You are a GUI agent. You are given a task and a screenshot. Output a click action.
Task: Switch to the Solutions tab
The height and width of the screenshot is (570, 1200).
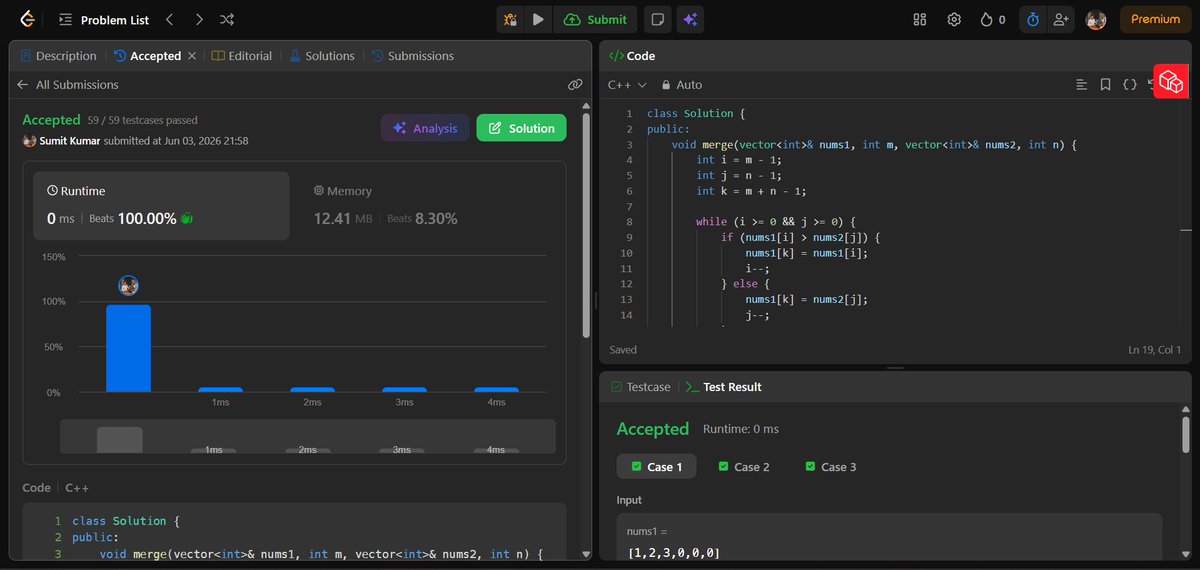pyautogui.click(x=322, y=56)
